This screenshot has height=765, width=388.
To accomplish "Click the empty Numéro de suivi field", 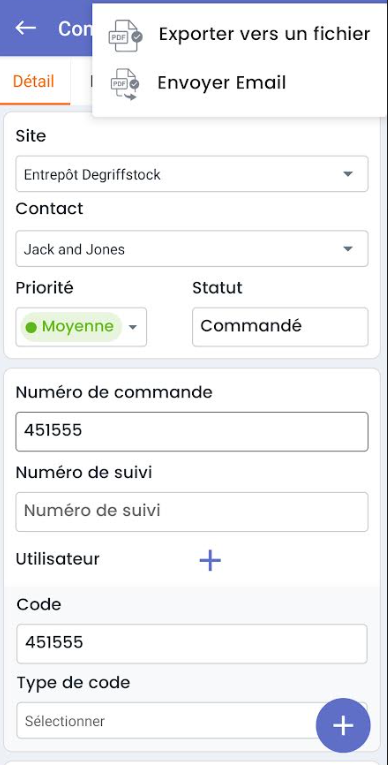I will (192, 512).
